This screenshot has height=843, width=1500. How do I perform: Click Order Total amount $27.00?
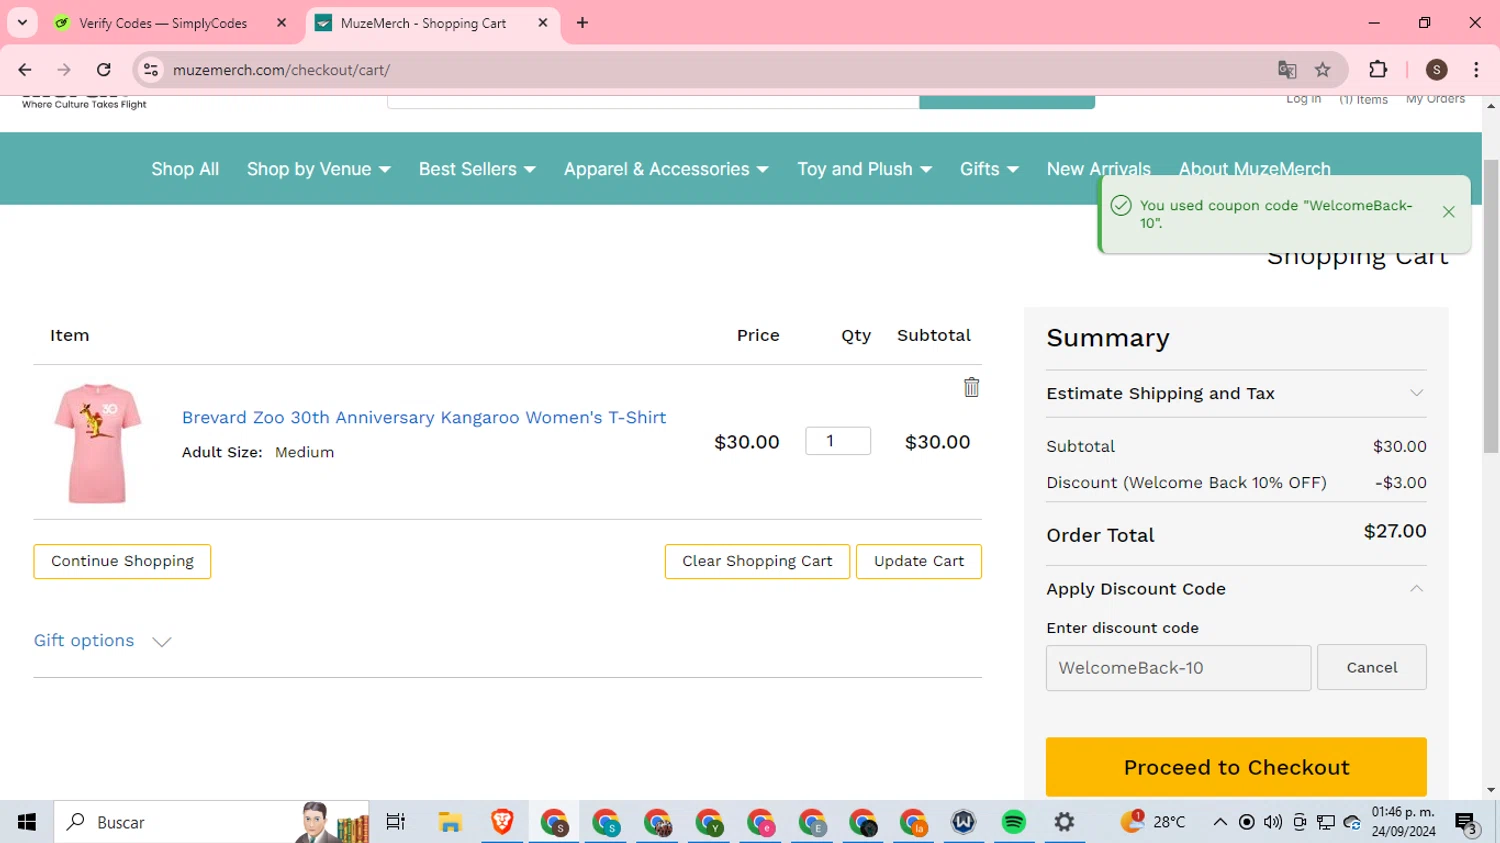1395,532
